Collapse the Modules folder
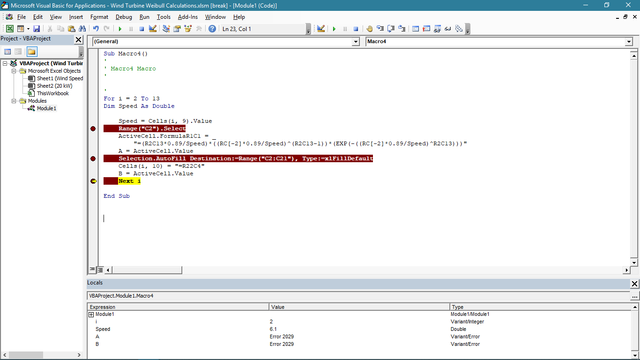The width and height of the screenshot is (640, 360). pos(13,101)
